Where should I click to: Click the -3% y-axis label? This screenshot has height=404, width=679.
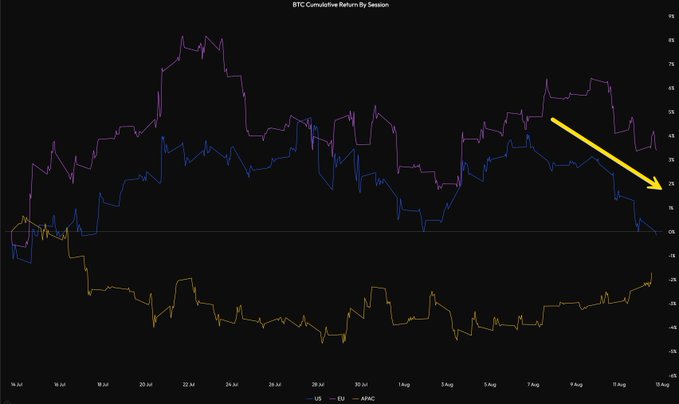click(x=671, y=304)
